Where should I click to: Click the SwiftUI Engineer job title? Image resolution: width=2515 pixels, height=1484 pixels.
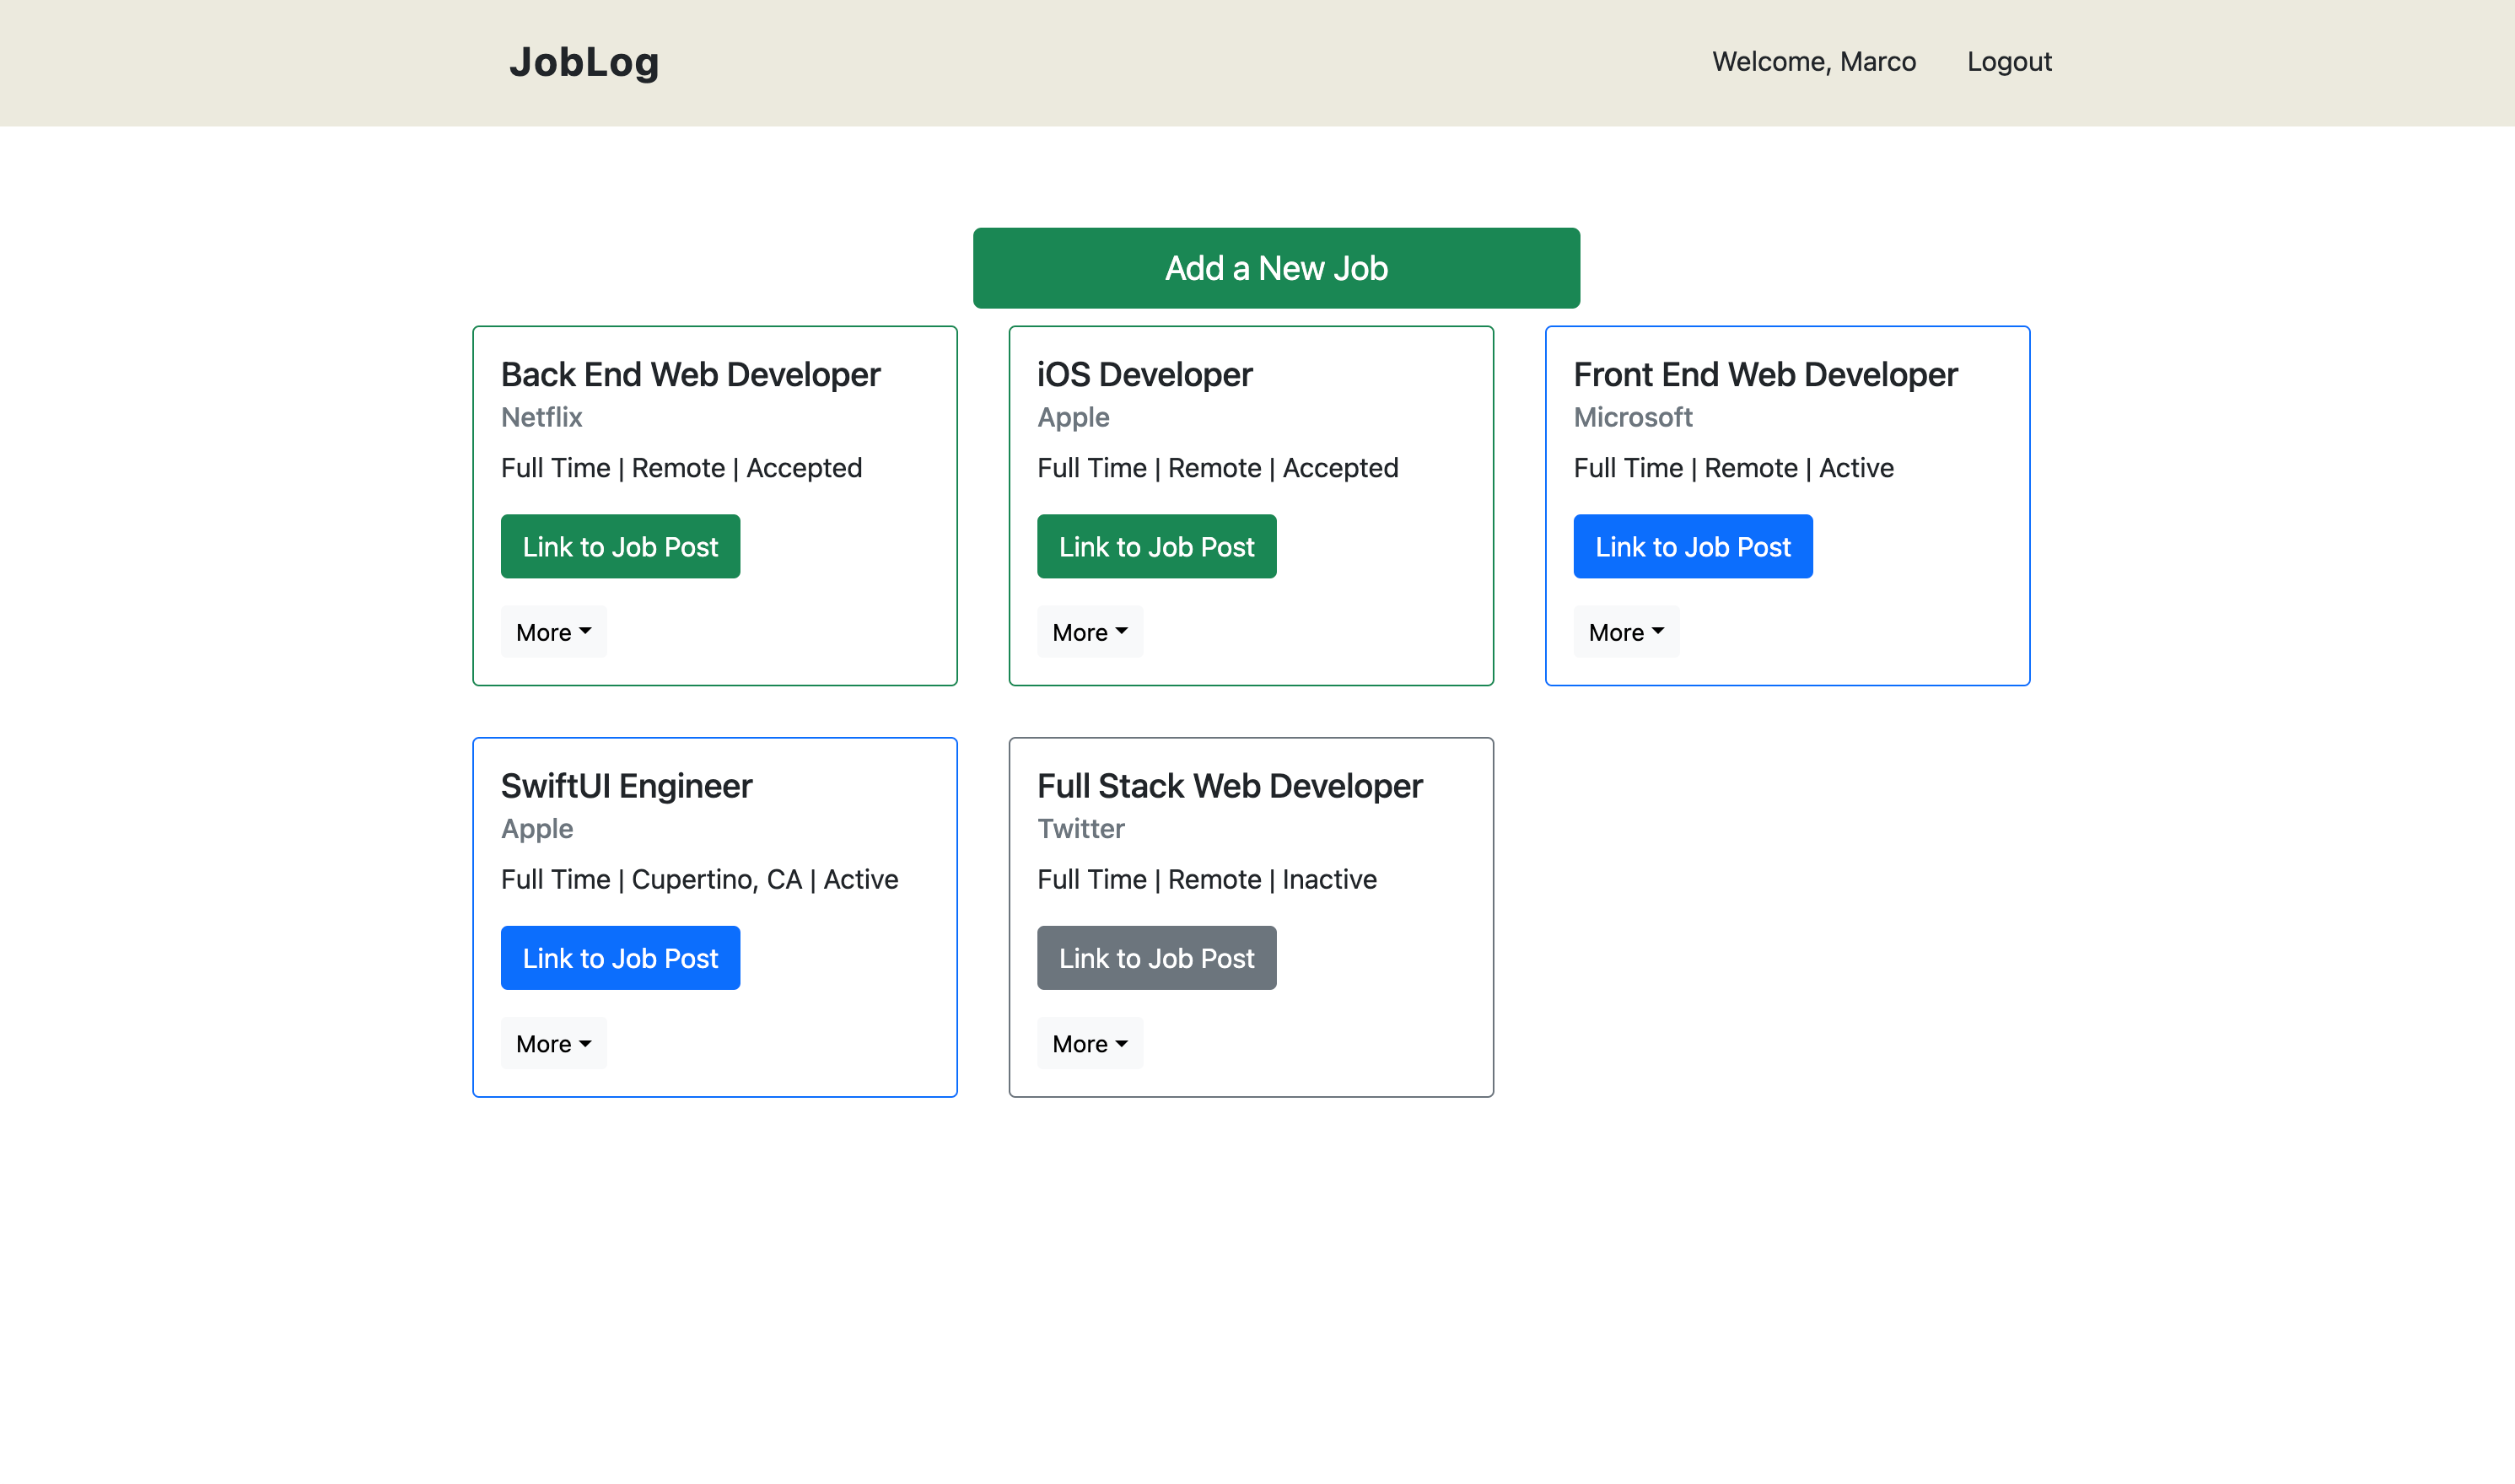[x=626, y=786]
